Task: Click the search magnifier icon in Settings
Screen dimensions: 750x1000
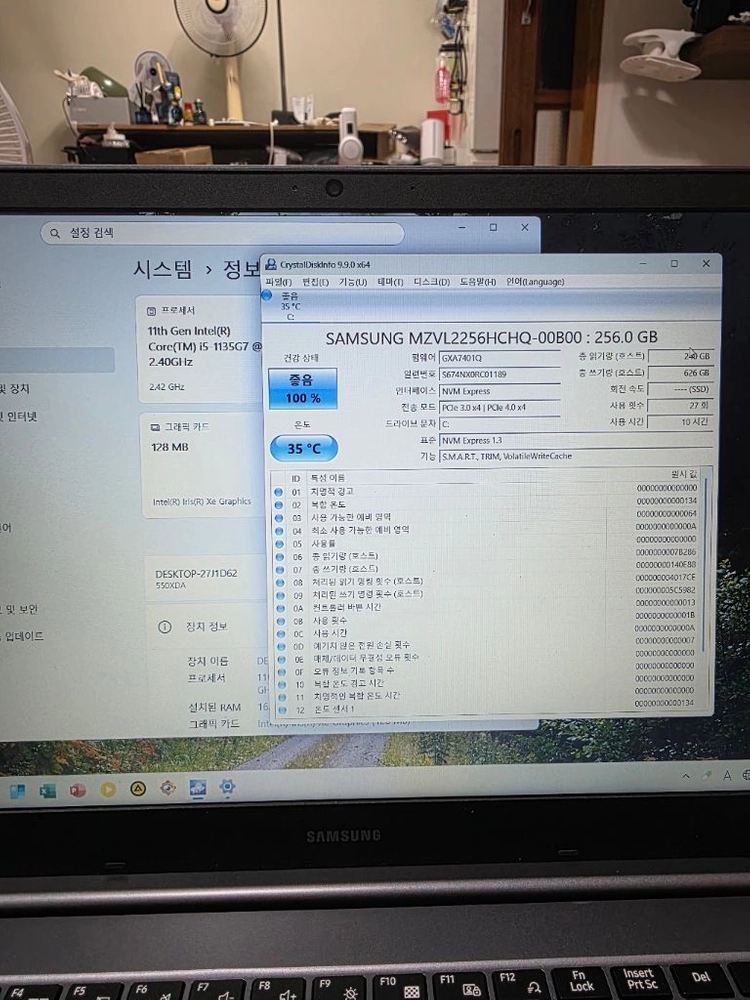Action: tap(55, 233)
